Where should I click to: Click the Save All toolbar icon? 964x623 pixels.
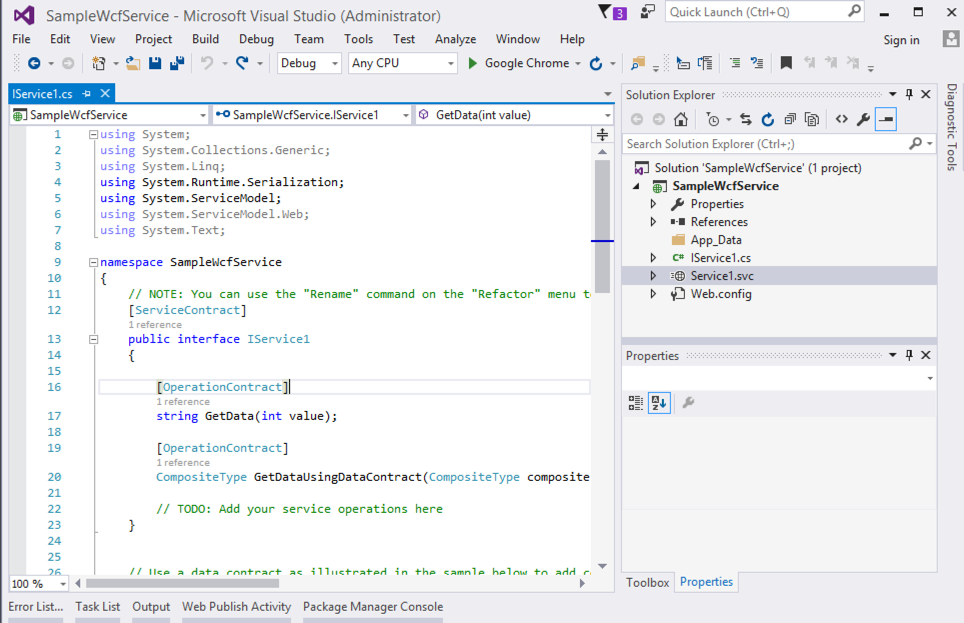tap(177, 63)
